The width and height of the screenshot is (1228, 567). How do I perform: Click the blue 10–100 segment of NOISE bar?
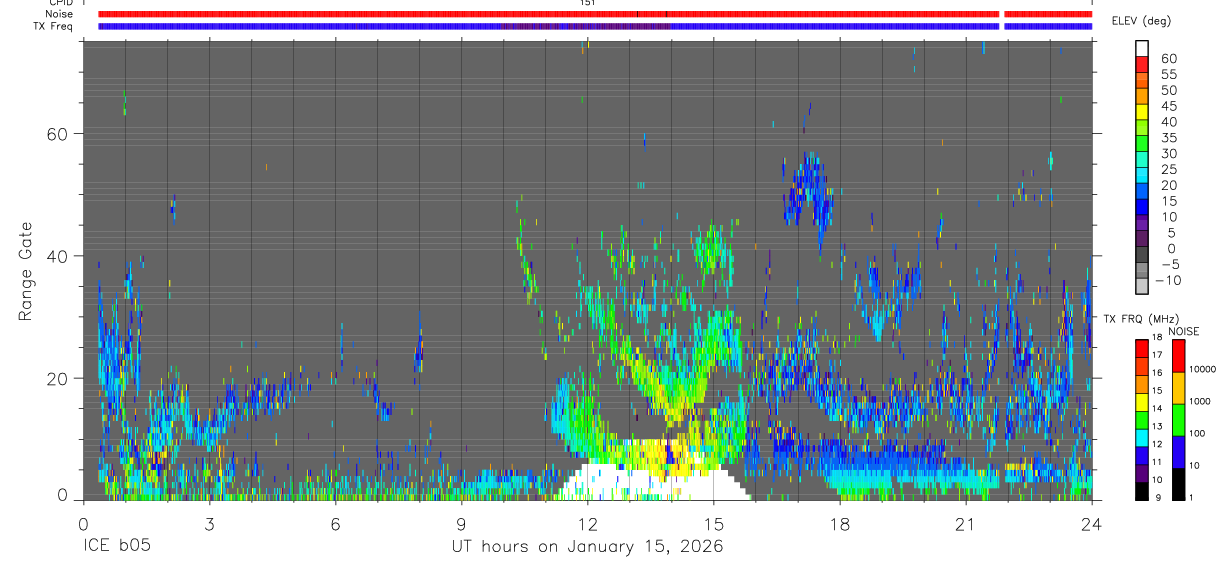point(1177,450)
